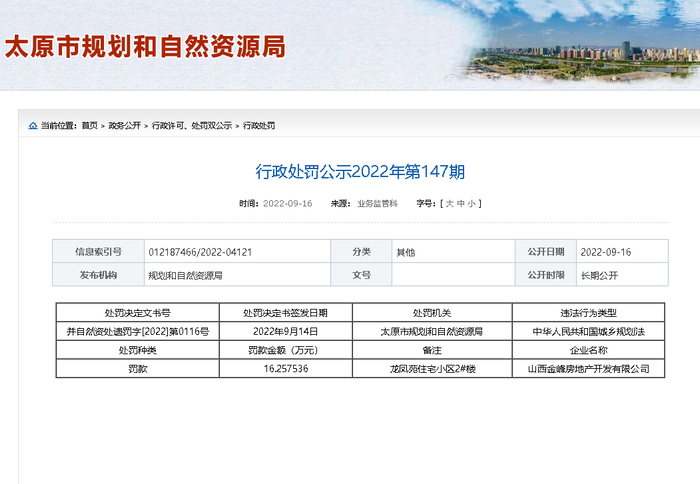Select 规划和自然资源局 cell value
The image size is (700, 484).
pyautogui.click(x=185, y=275)
